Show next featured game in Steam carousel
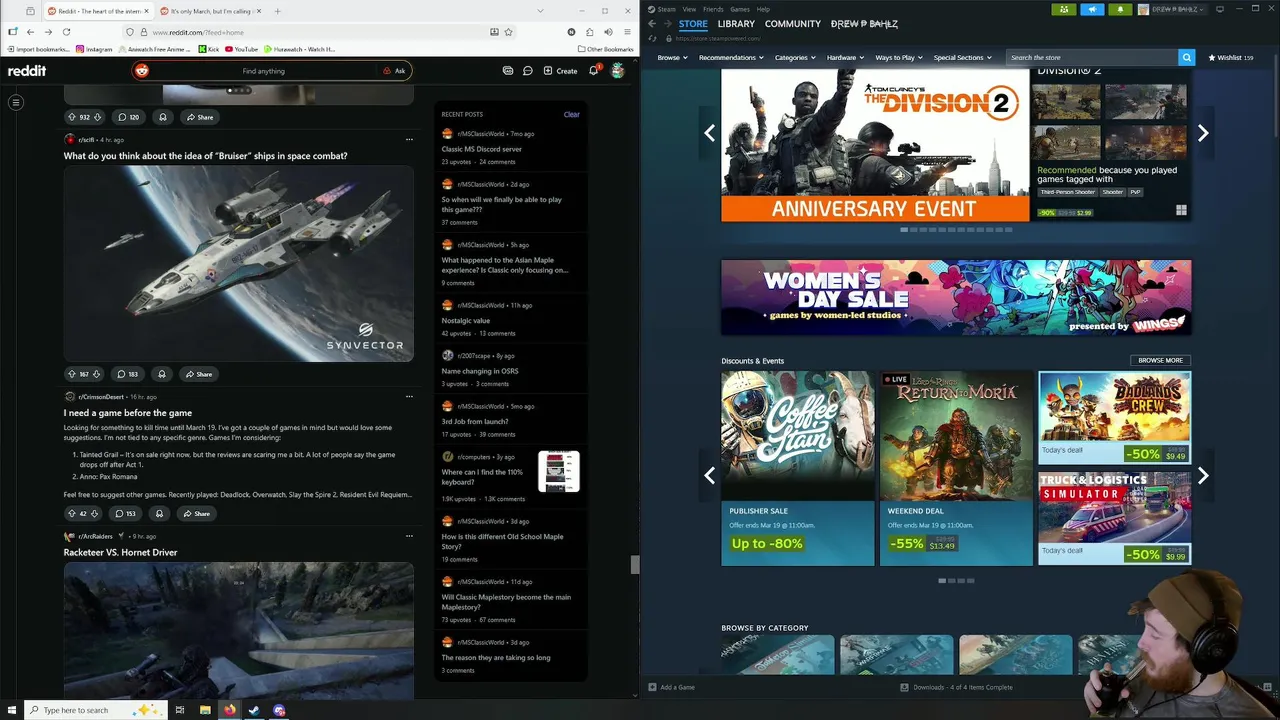The image size is (1280, 720). coord(1203,133)
